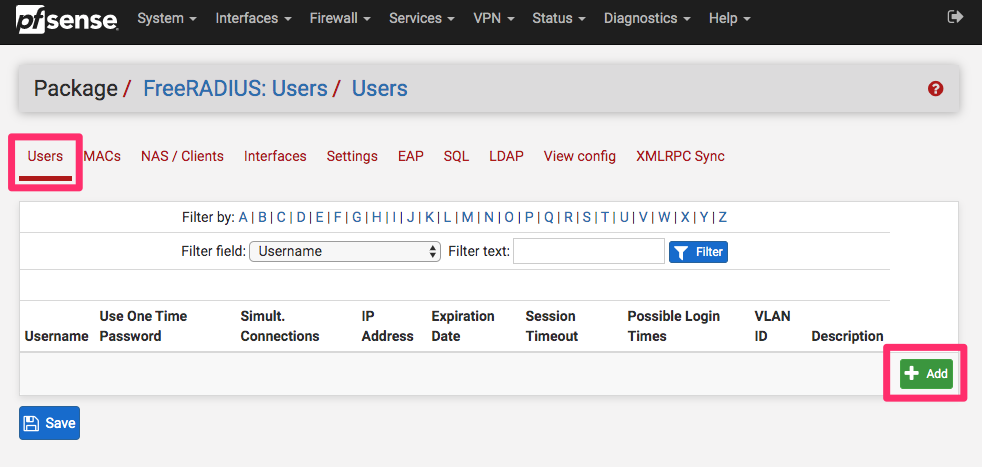
Task: Open the Firewall menu
Action: (340, 18)
